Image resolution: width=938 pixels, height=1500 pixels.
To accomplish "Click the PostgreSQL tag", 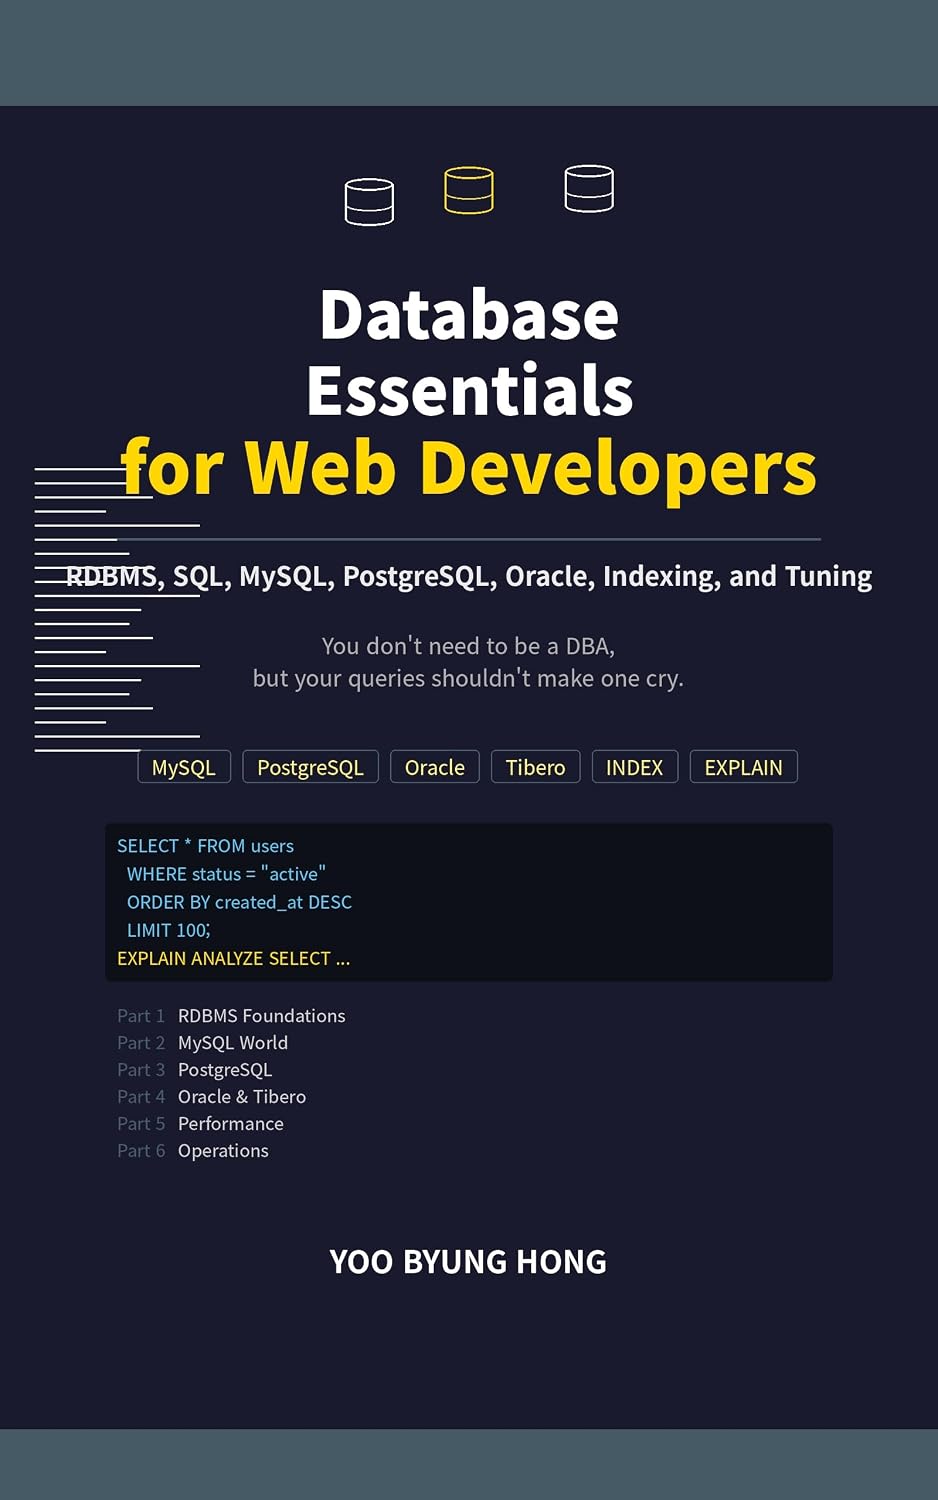I will tap(310, 767).
